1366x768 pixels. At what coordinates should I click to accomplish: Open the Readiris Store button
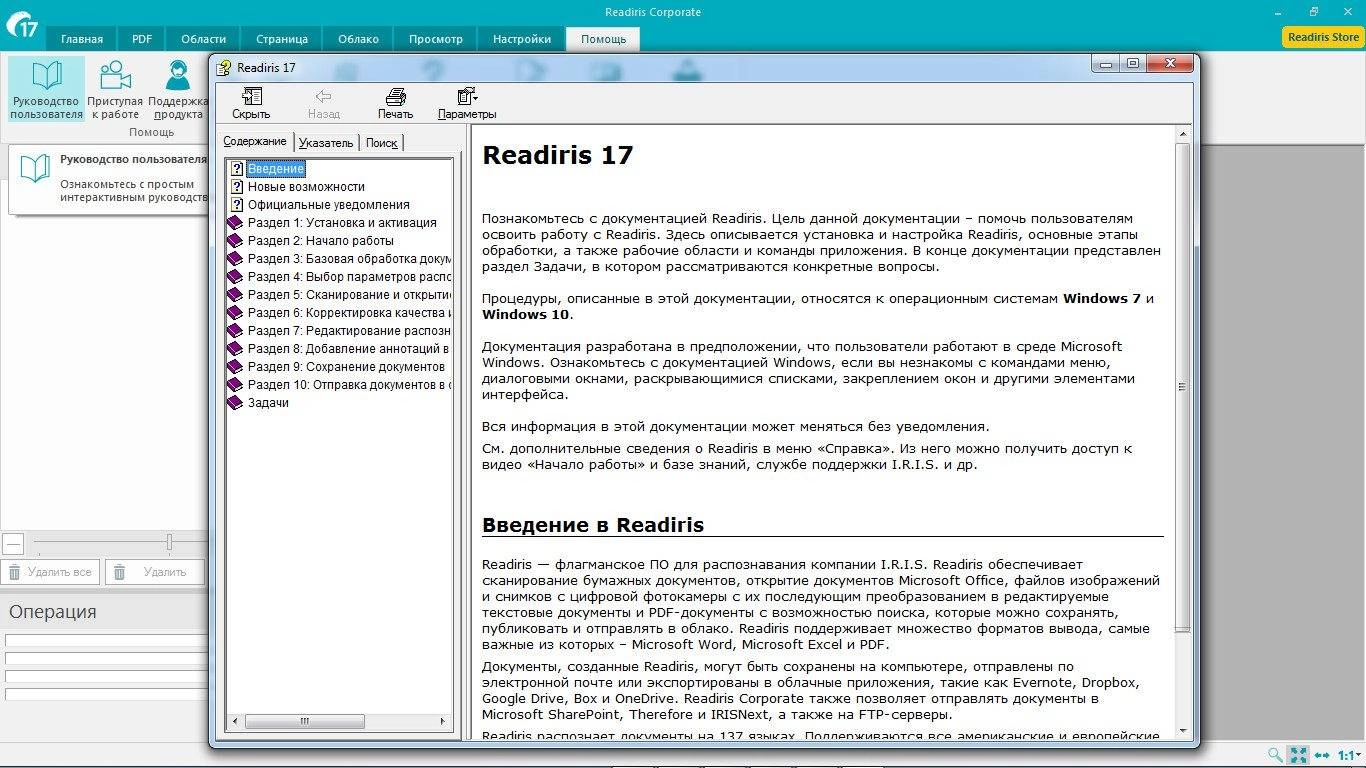[1322, 37]
